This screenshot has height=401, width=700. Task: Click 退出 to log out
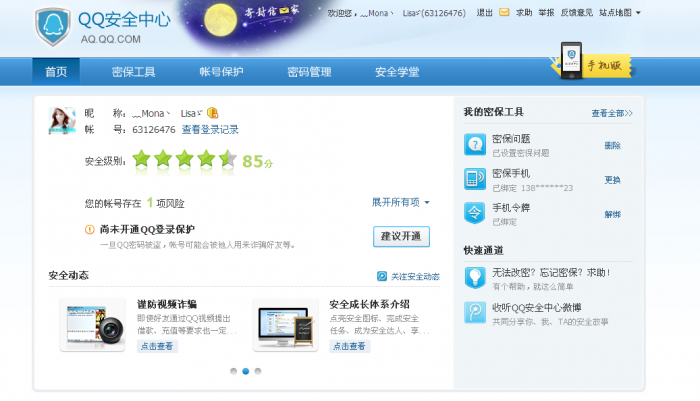(x=484, y=13)
